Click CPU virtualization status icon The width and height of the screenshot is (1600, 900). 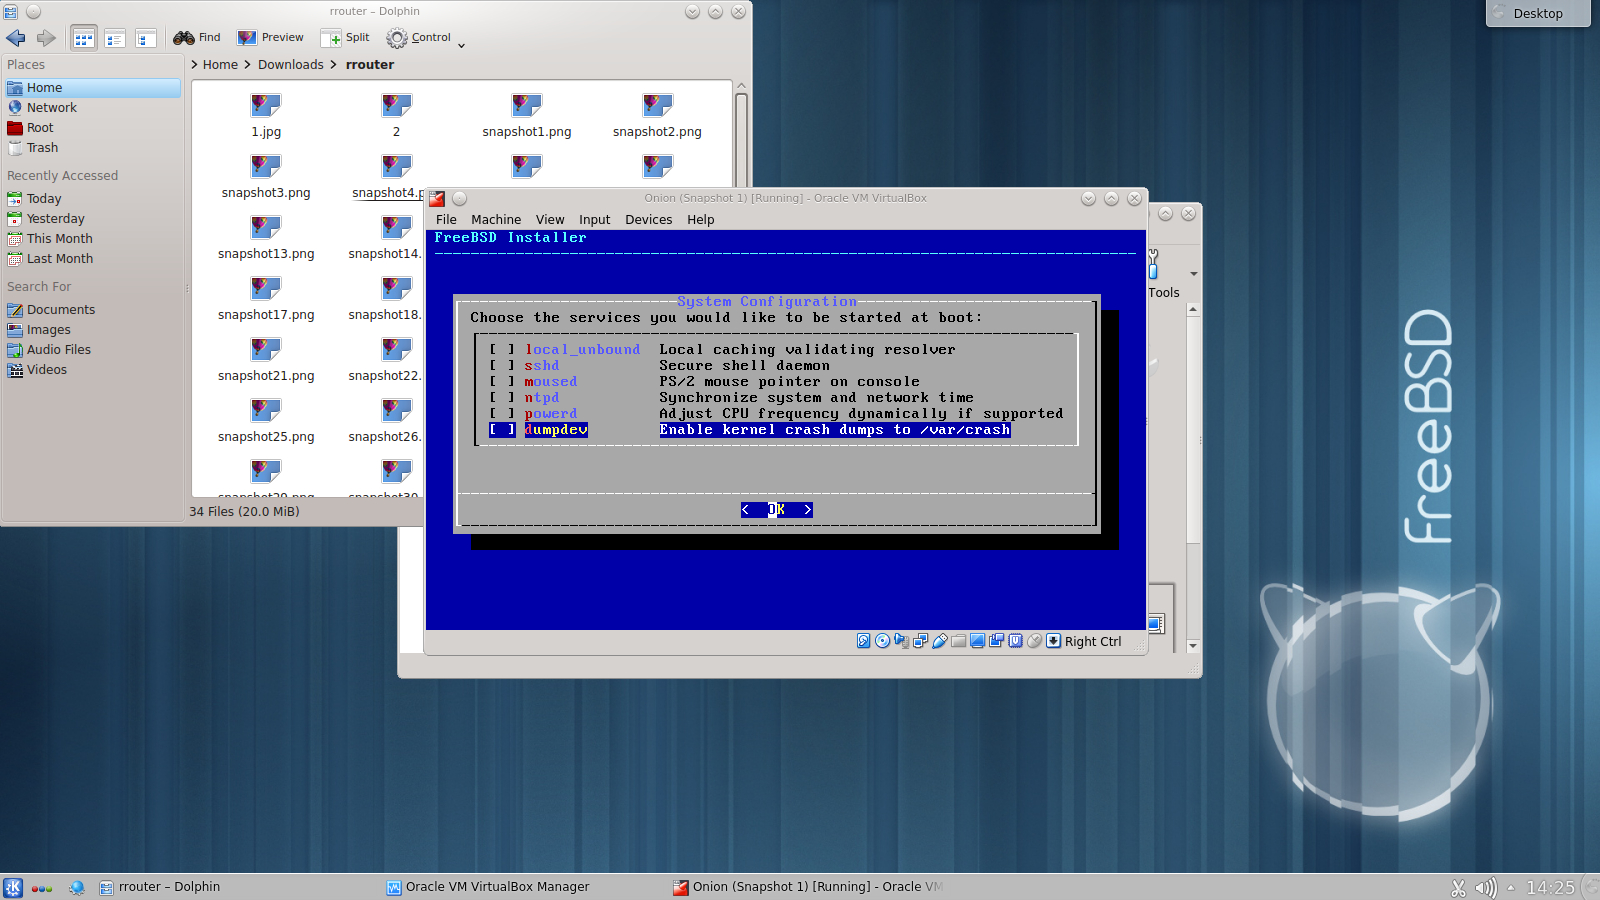point(1015,641)
